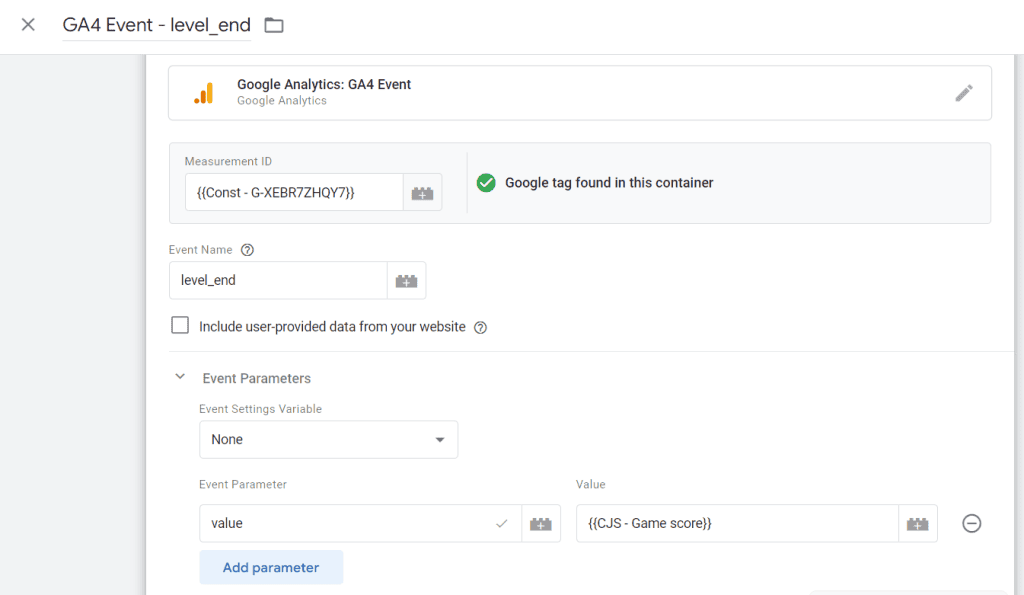
Task: Click the tag name title GA4 Event - level_end
Action: (156, 25)
